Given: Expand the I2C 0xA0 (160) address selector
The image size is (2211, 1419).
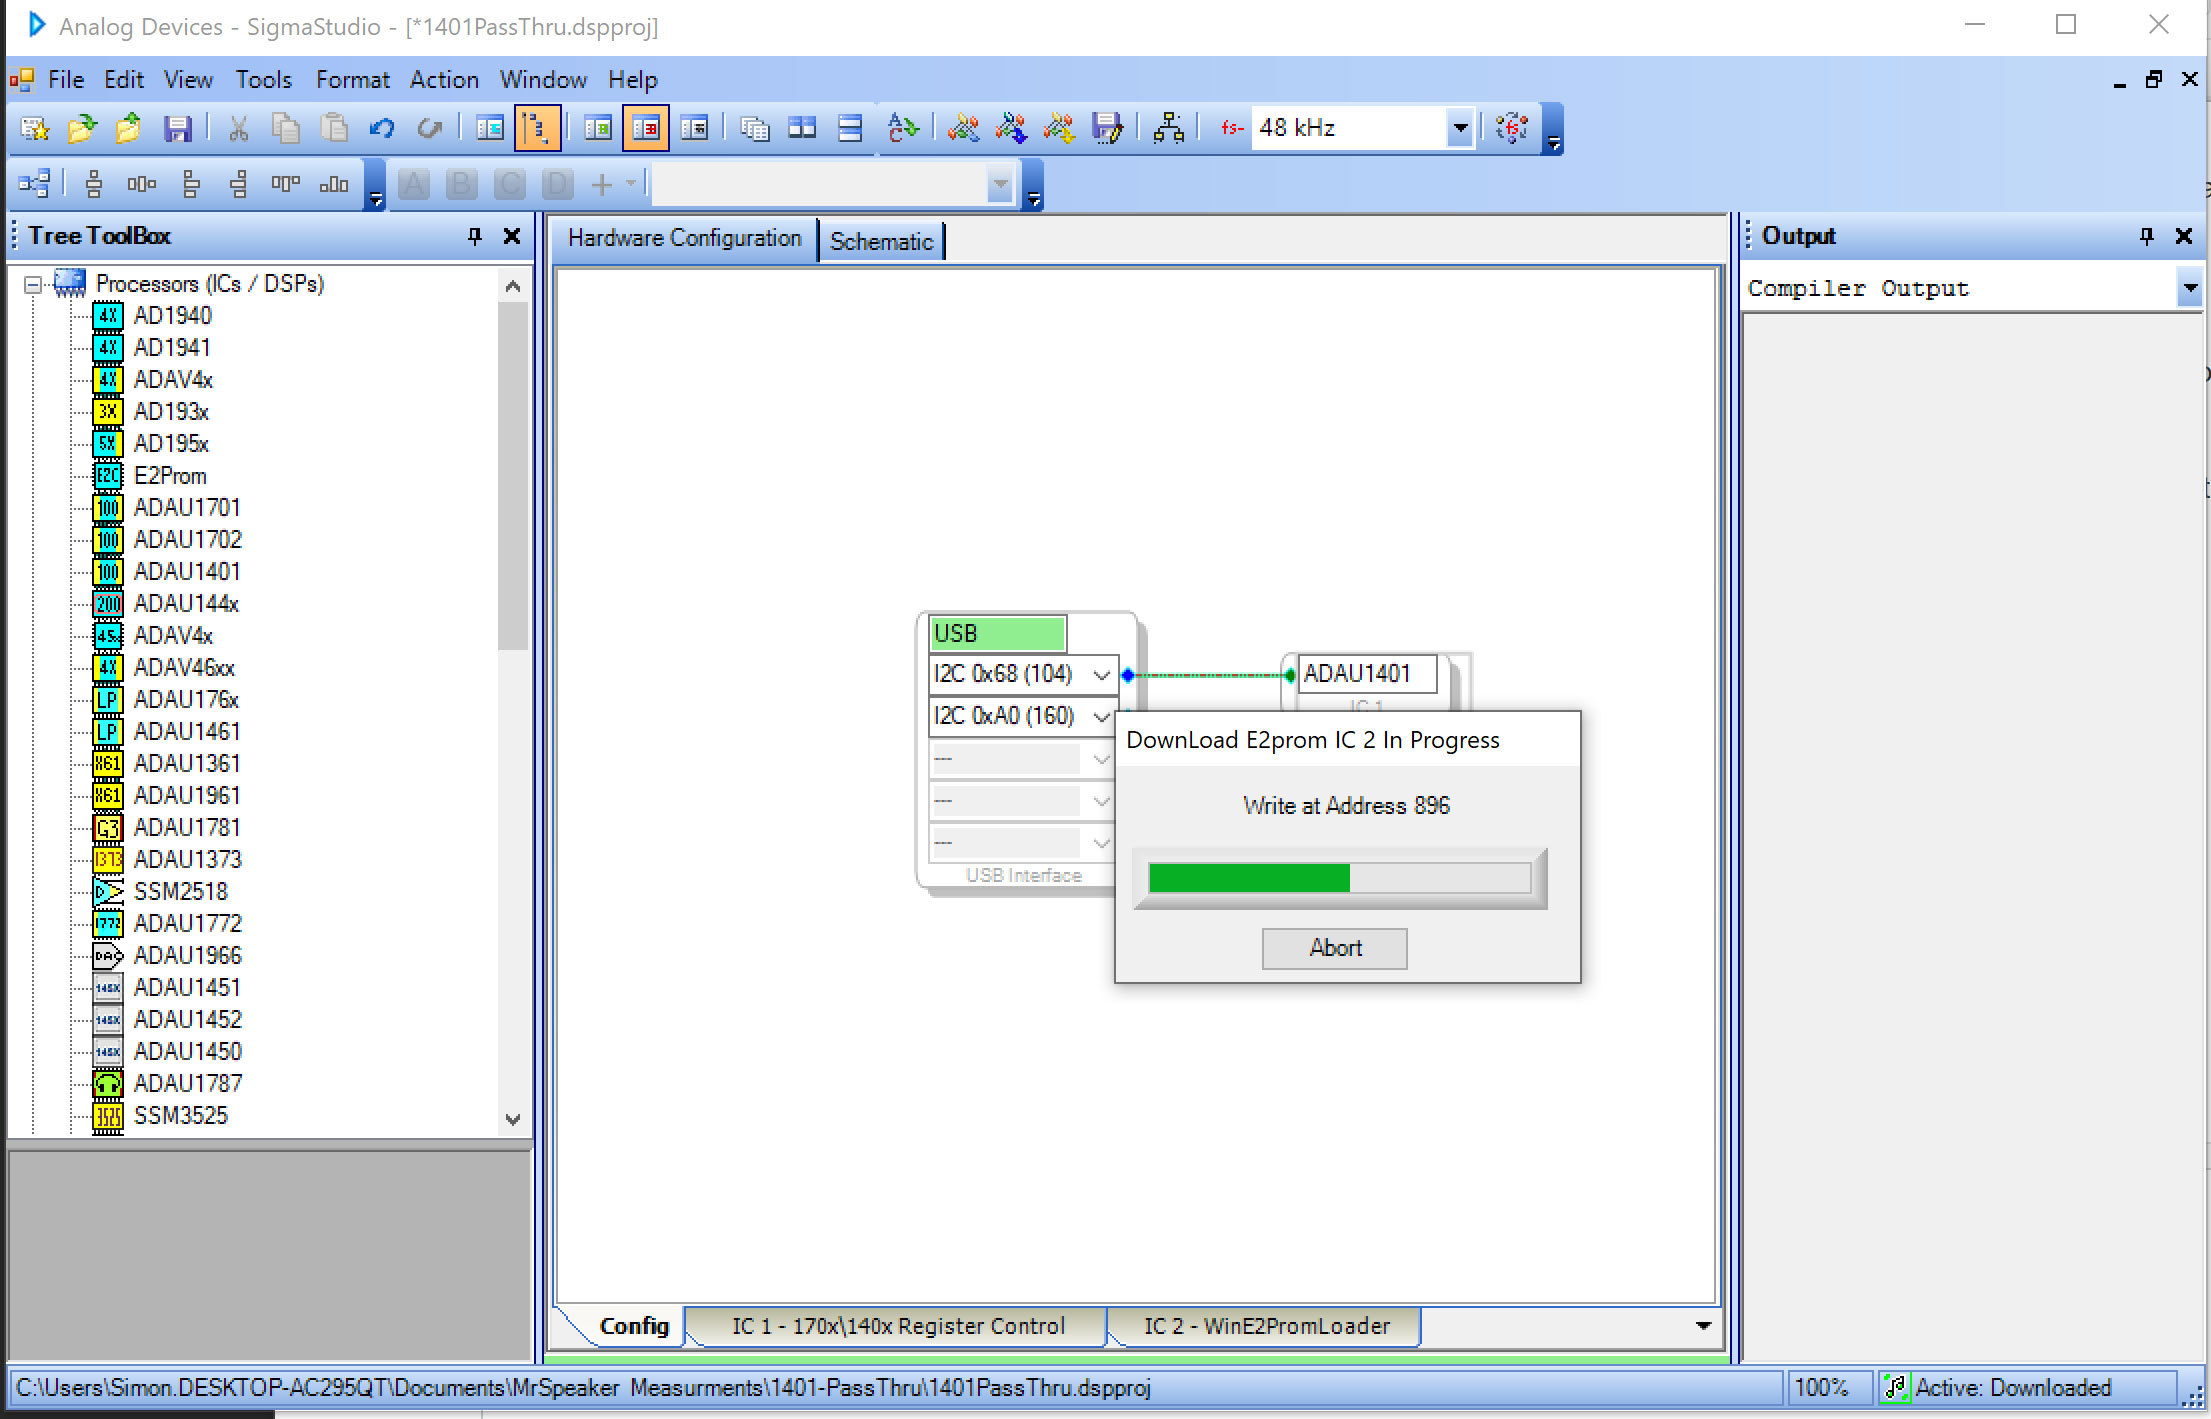Looking at the screenshot, I should click(1101, 715).
